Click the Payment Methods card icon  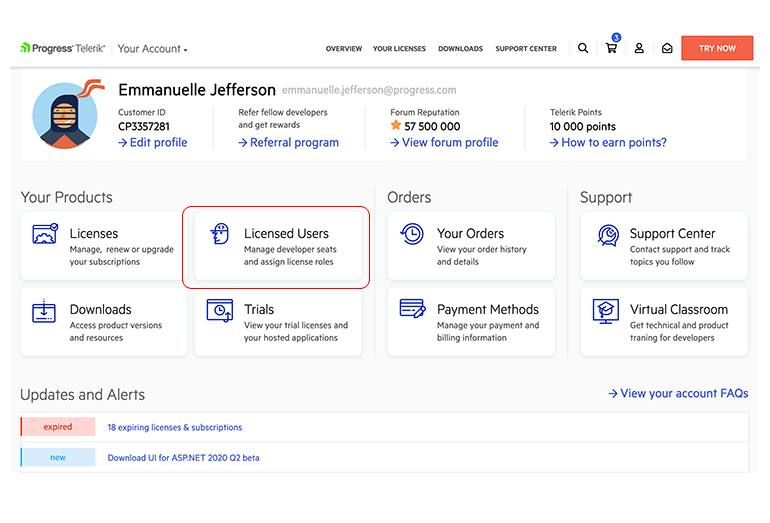412,308
